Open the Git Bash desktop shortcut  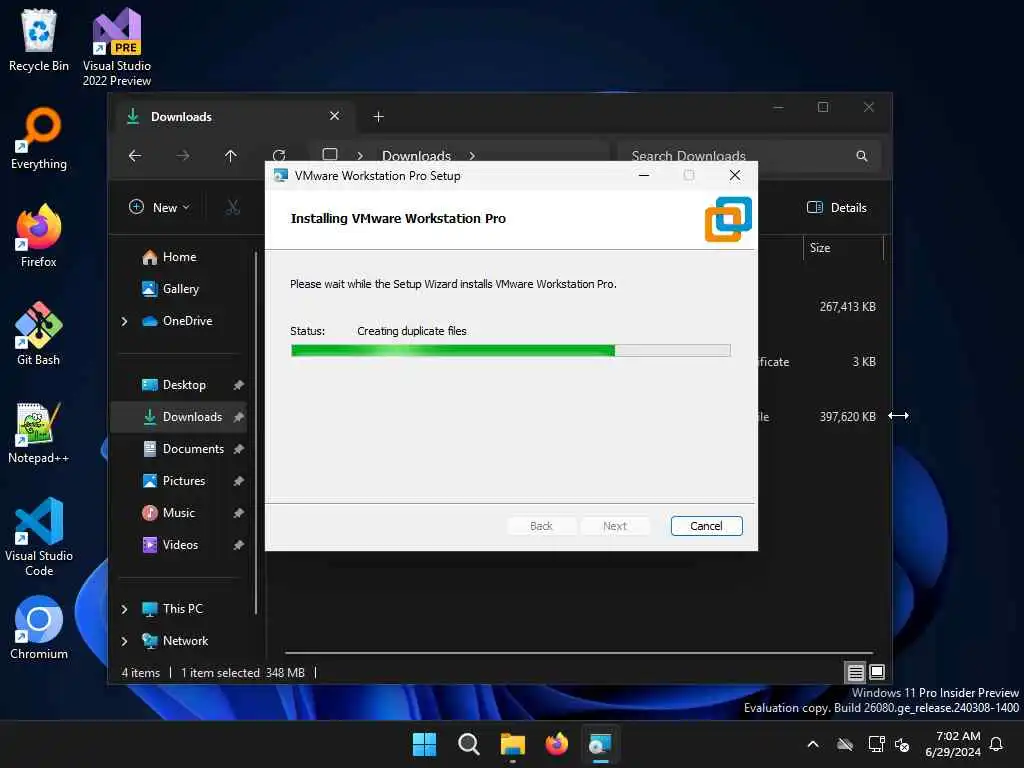tap(39, 334)
